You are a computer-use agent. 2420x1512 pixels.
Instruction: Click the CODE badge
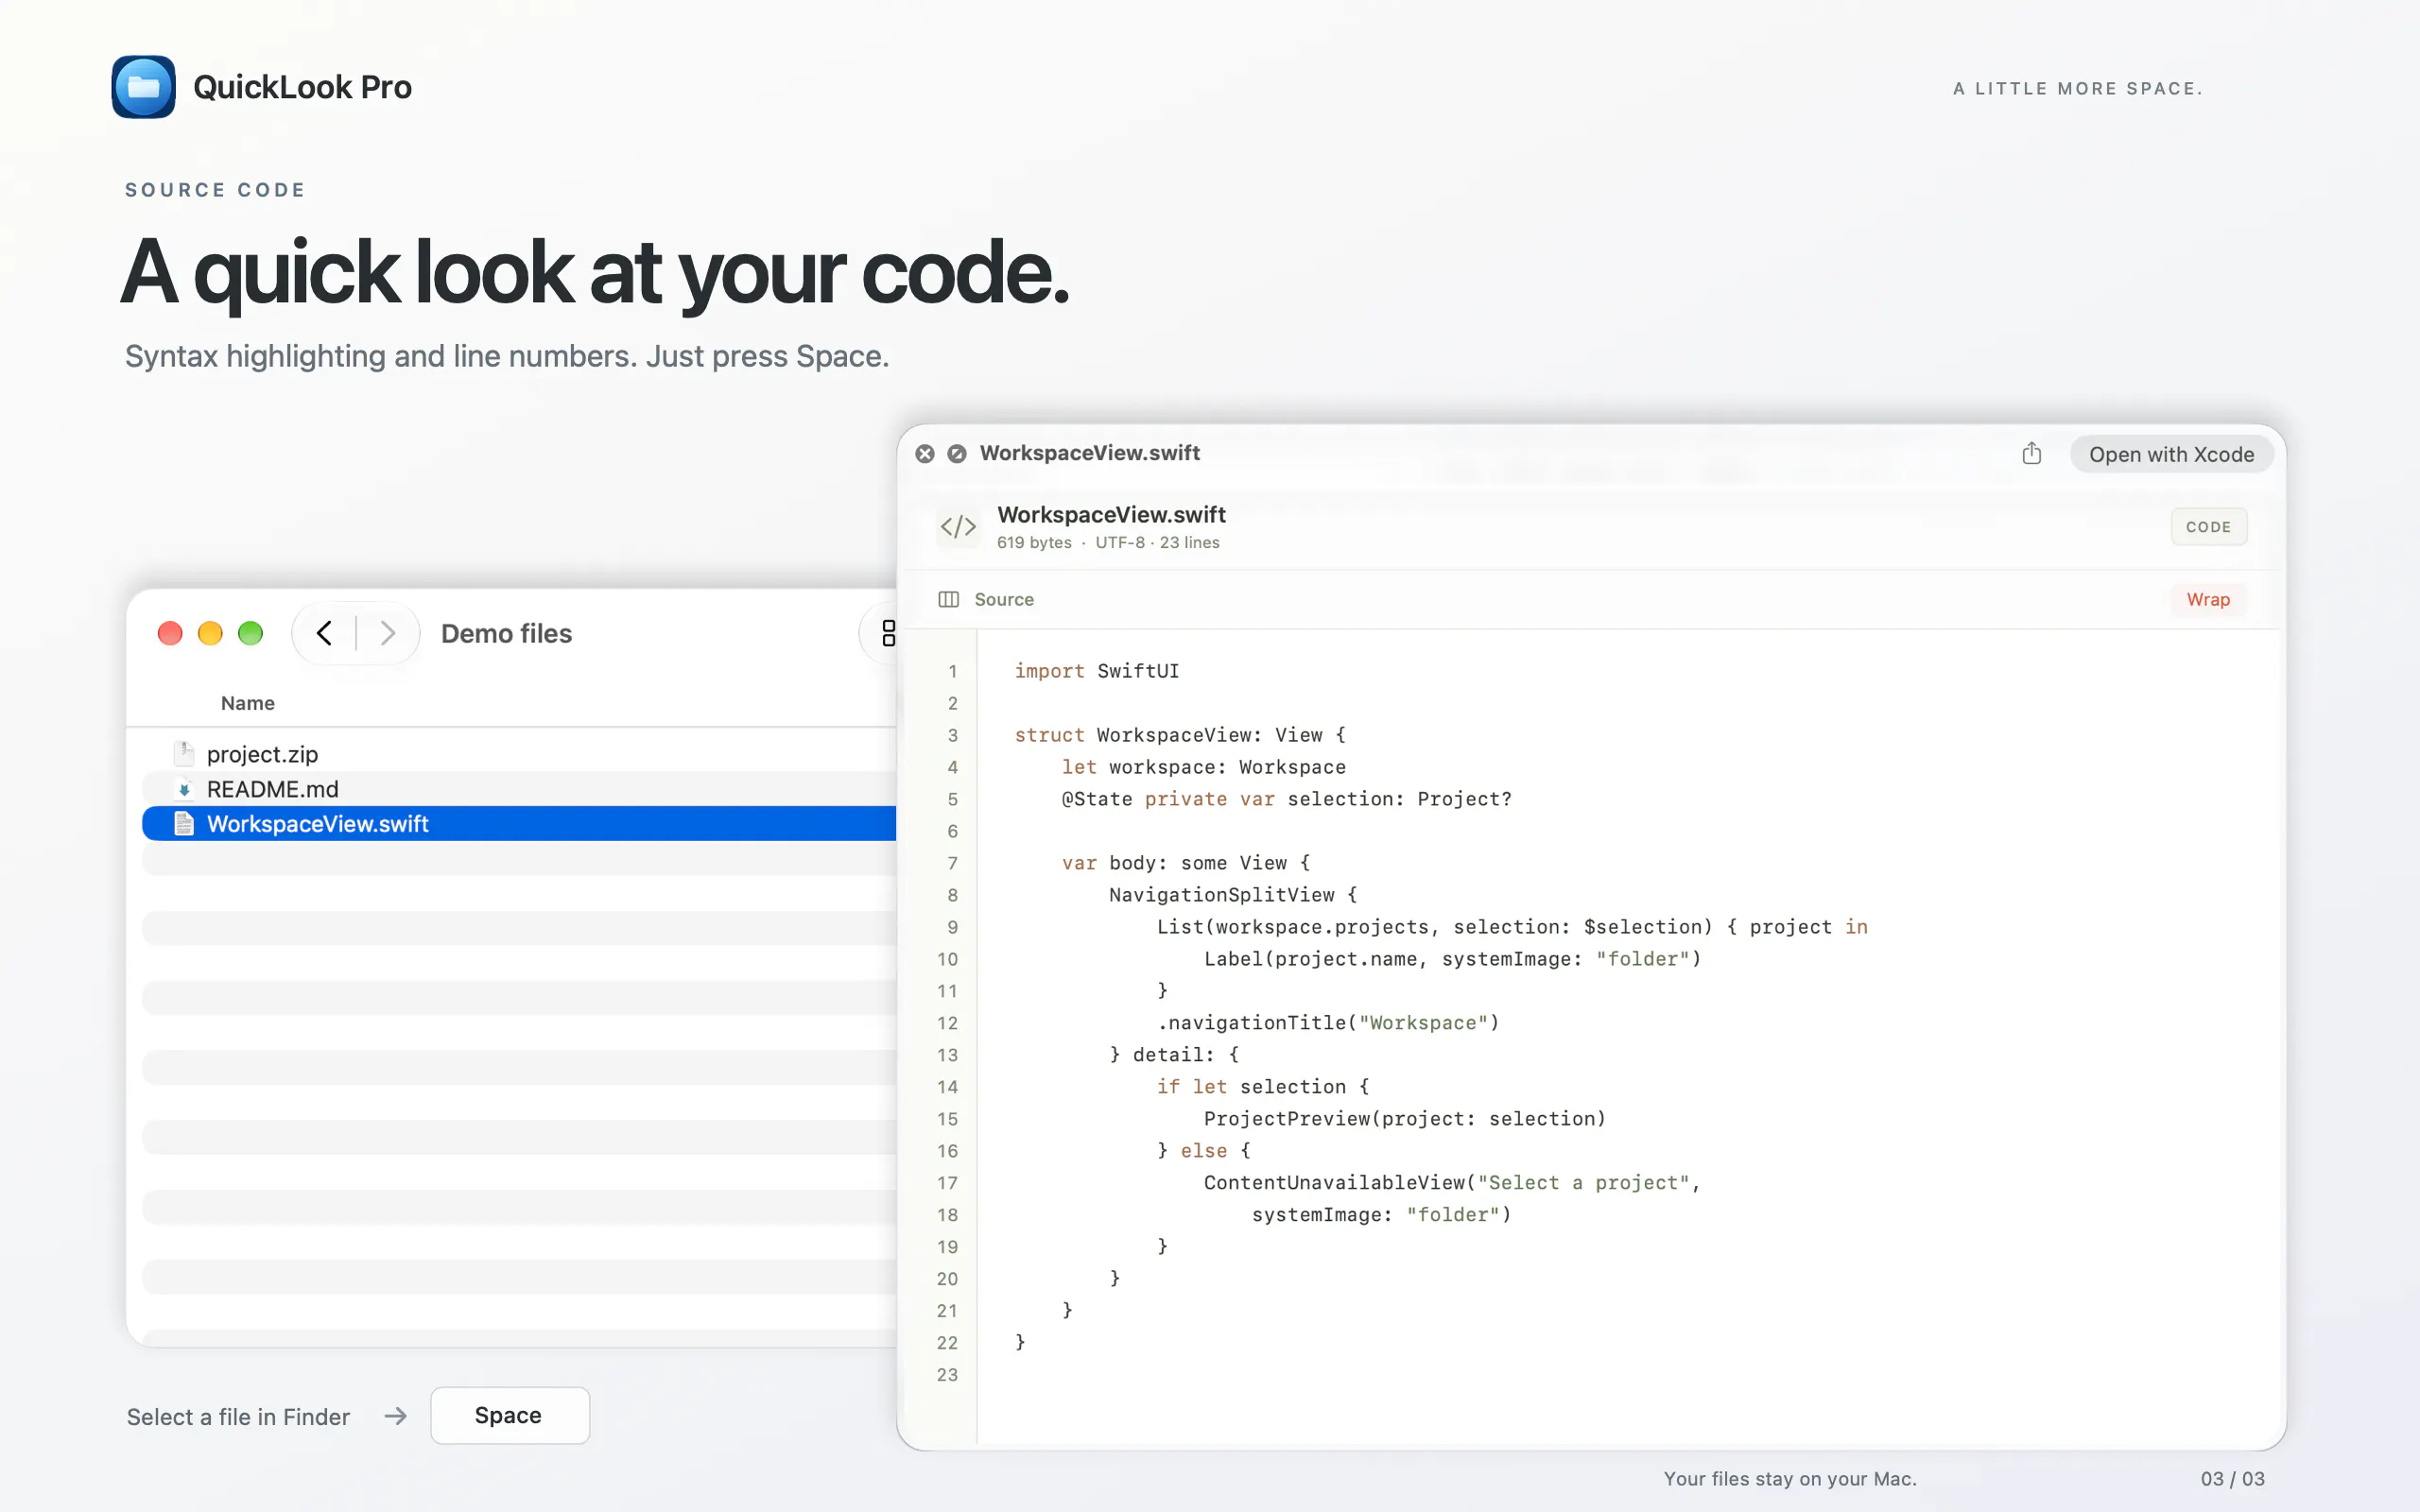(x=2208, y=527)
